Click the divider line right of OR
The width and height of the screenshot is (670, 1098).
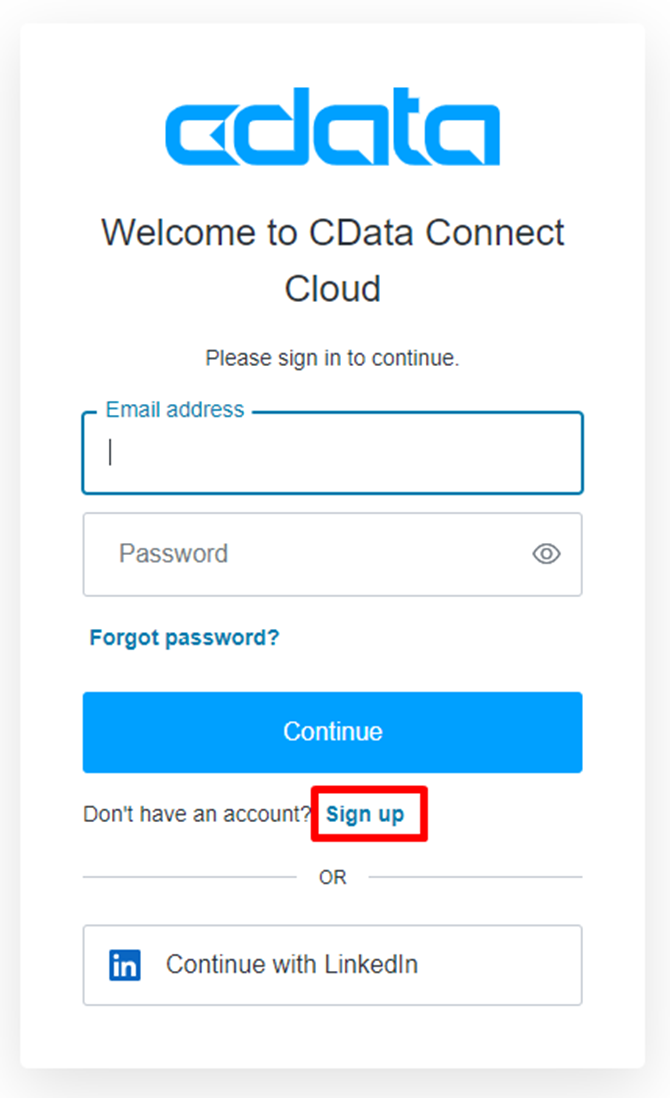pyautogui.click(x=475, y=877)
